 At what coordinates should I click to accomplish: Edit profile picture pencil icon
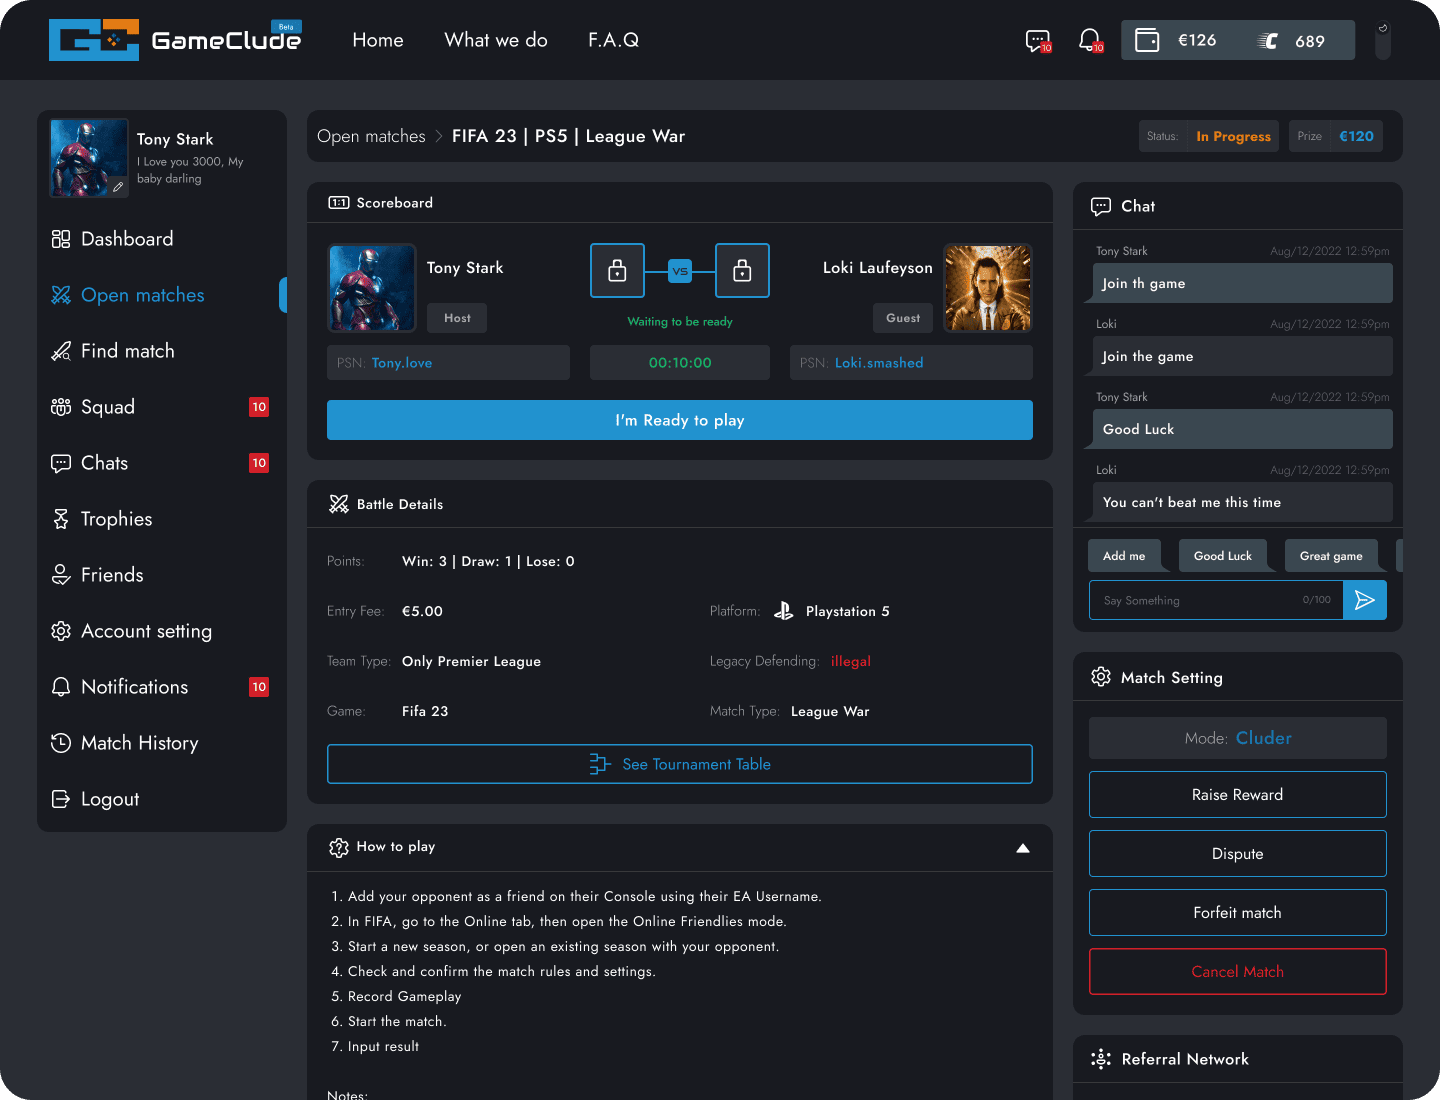tap(118, 187)
